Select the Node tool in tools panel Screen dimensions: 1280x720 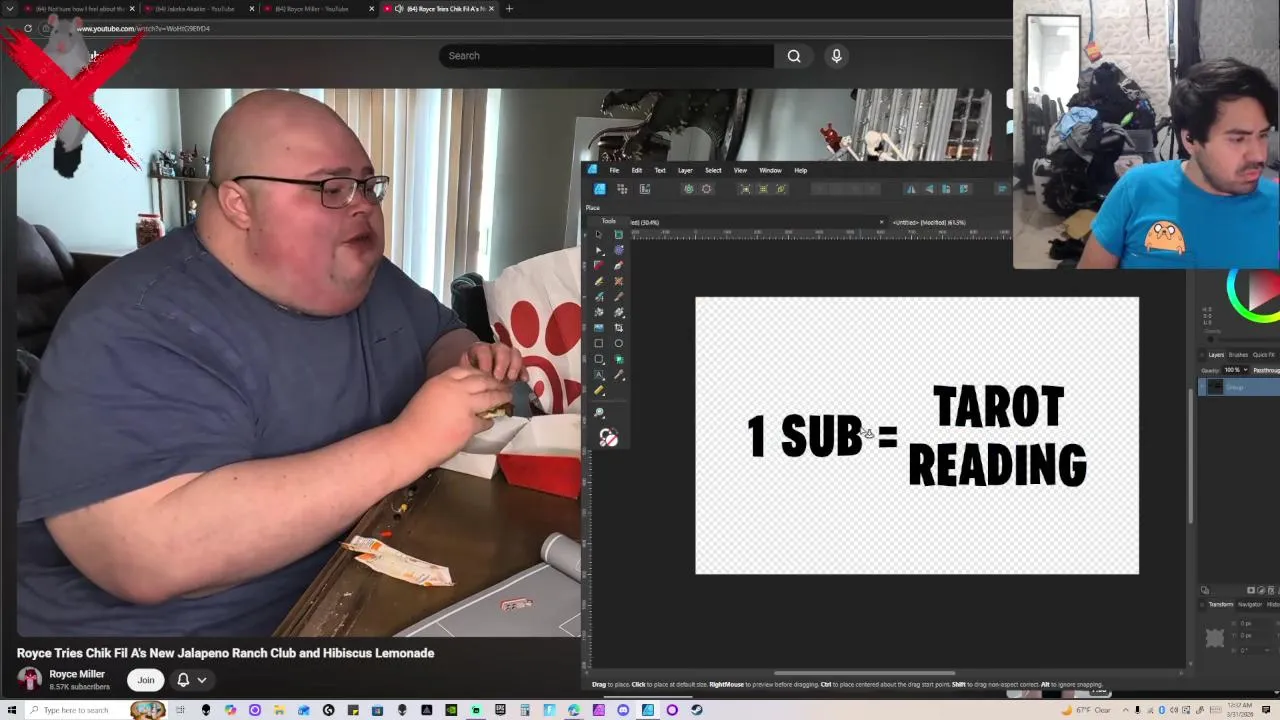(x=599, y=250)
